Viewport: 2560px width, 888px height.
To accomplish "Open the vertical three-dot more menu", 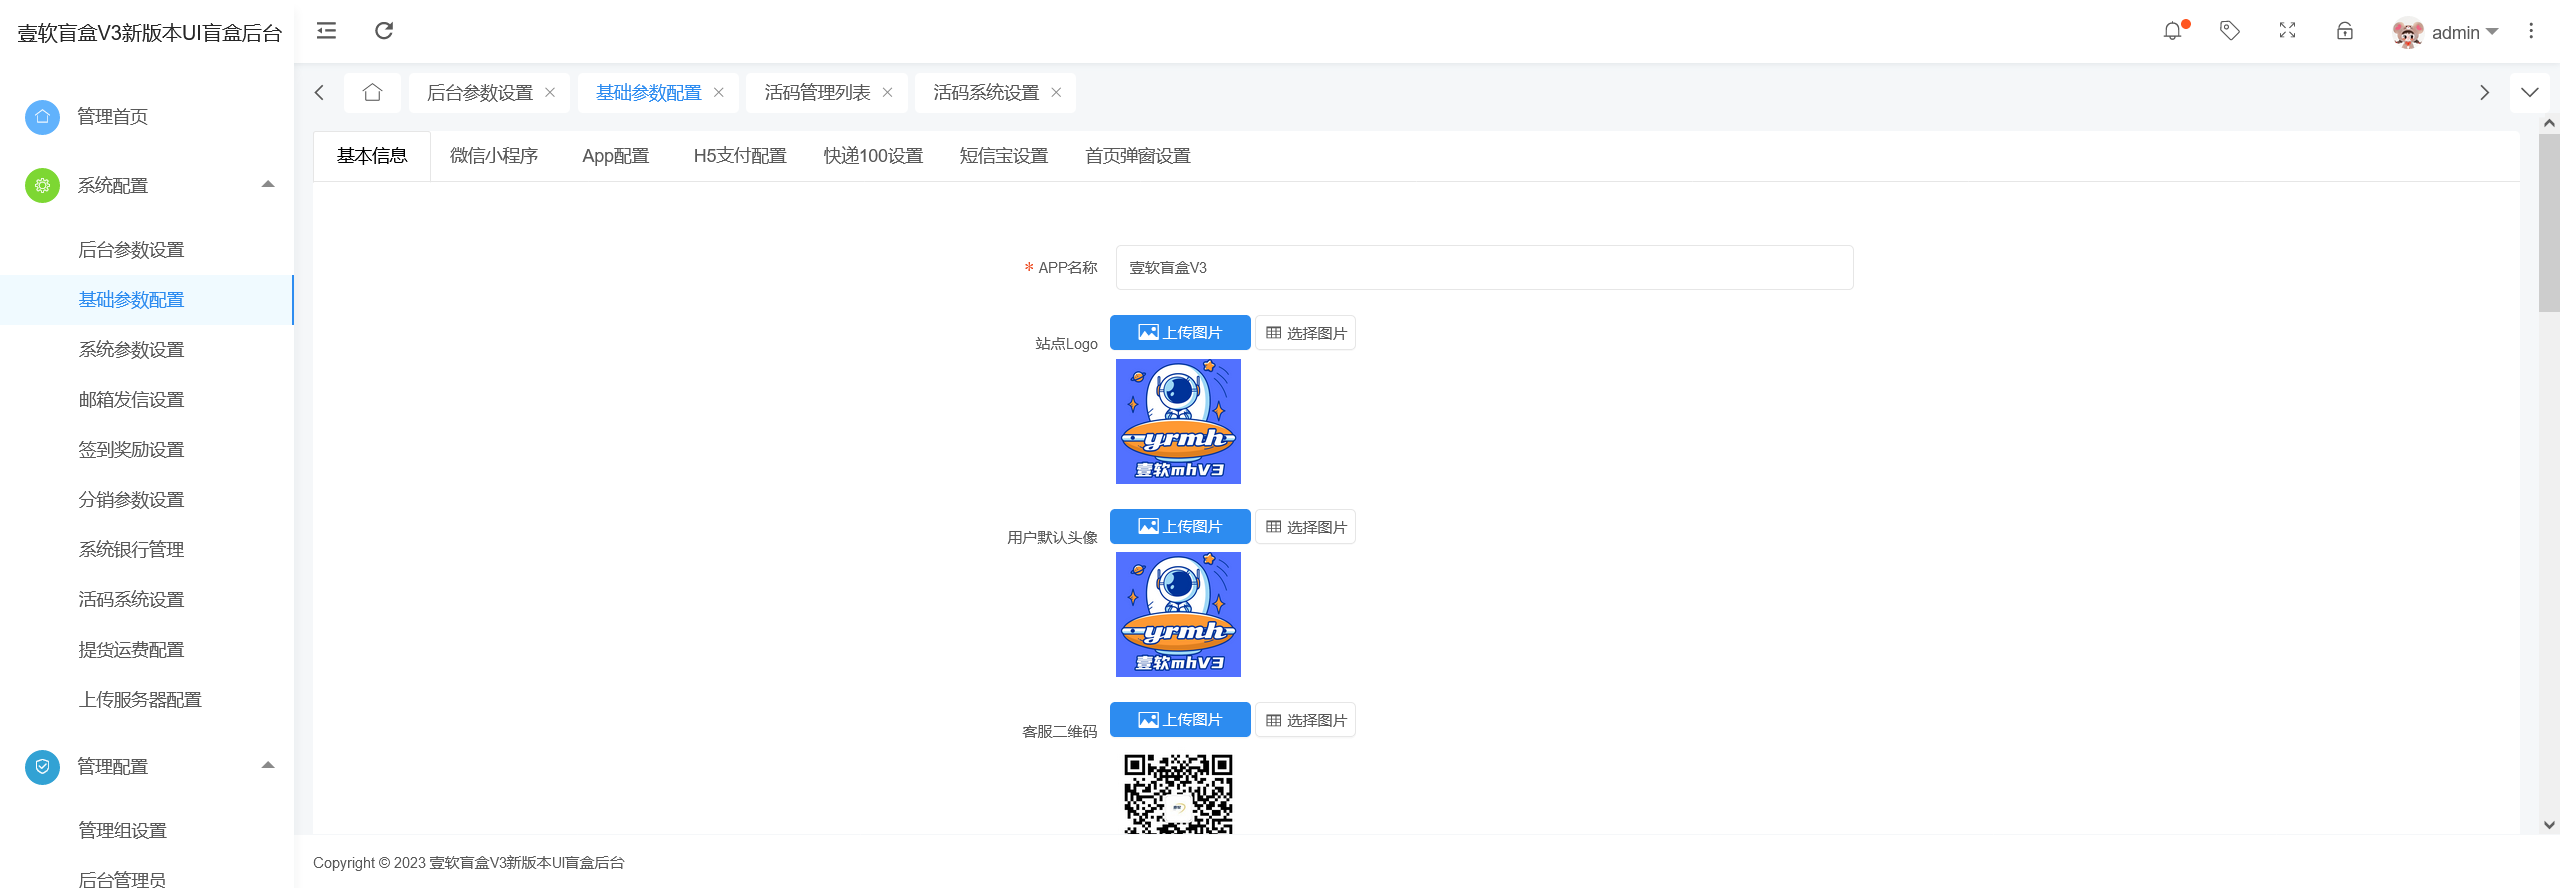I will (2531, 31).
